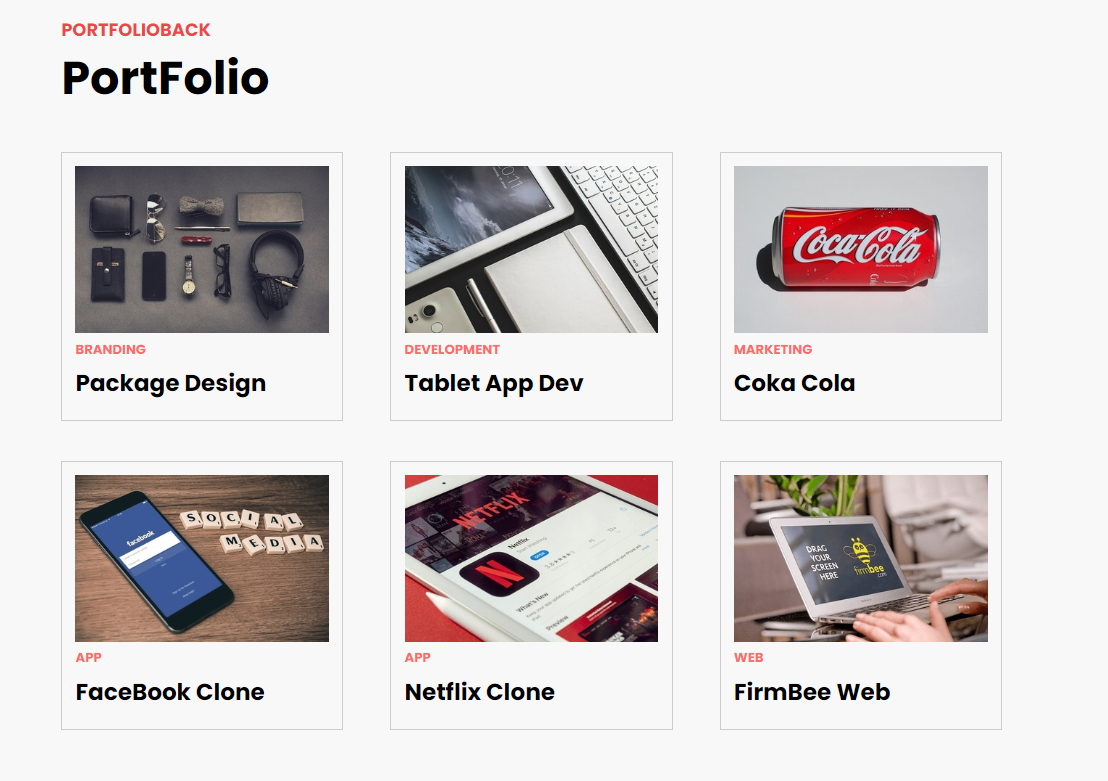Select the BRANDING category label

click(x=111, y=349)
